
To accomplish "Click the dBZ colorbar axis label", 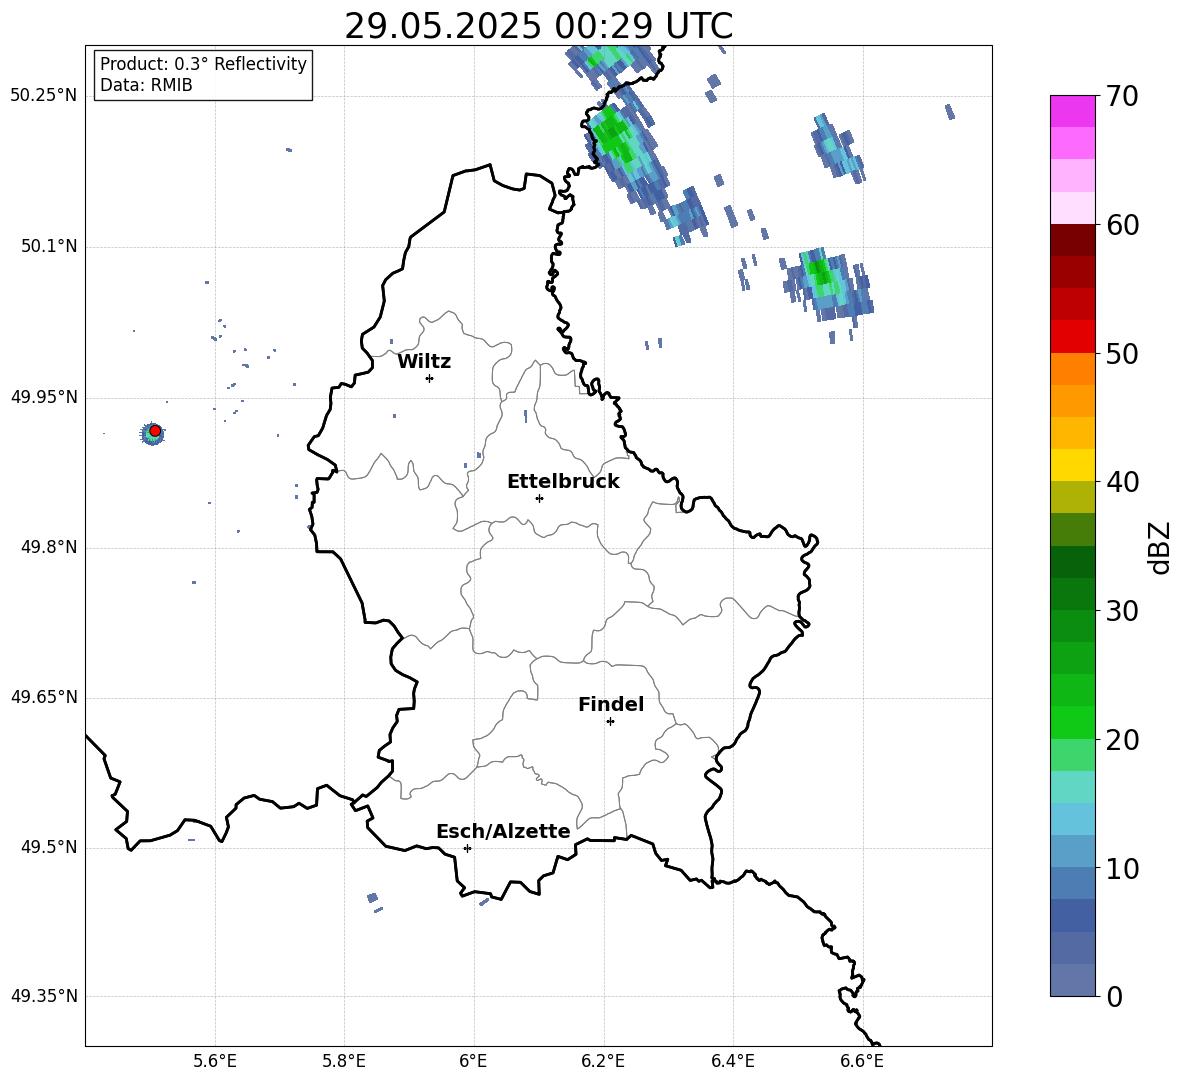I will pos(1159,547).
